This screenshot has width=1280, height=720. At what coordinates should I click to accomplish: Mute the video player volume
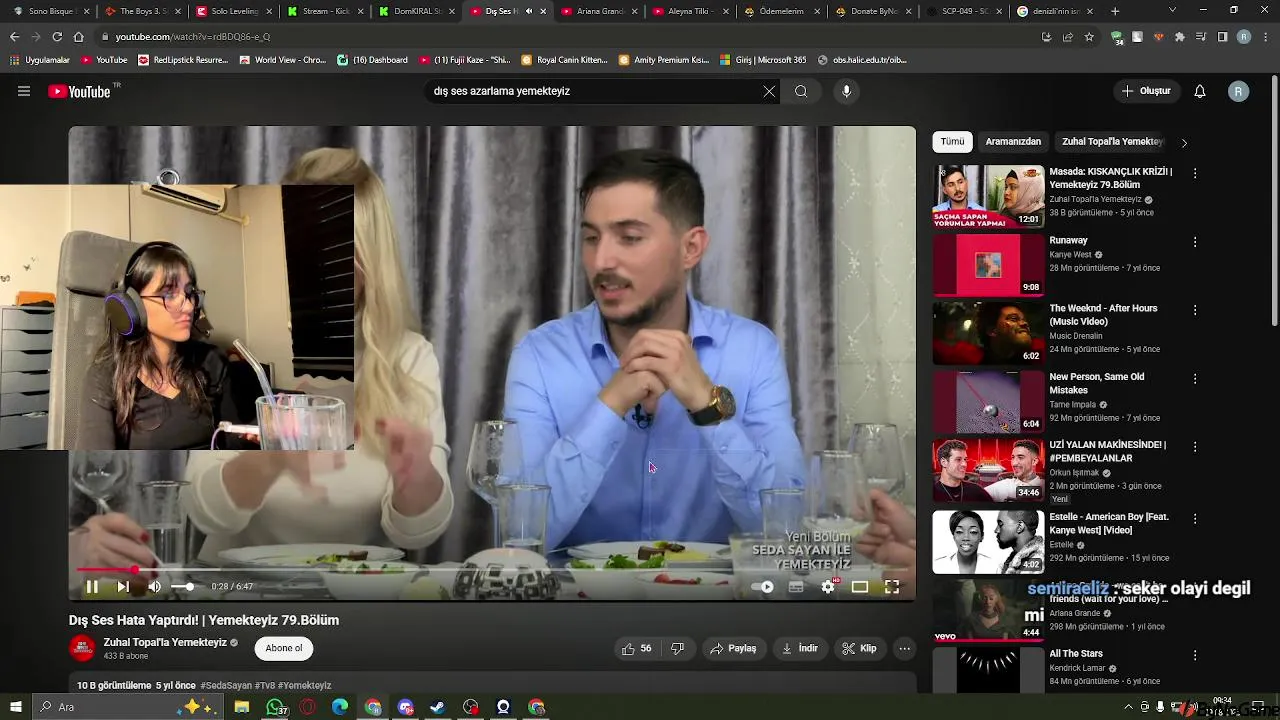pos(154,587)
